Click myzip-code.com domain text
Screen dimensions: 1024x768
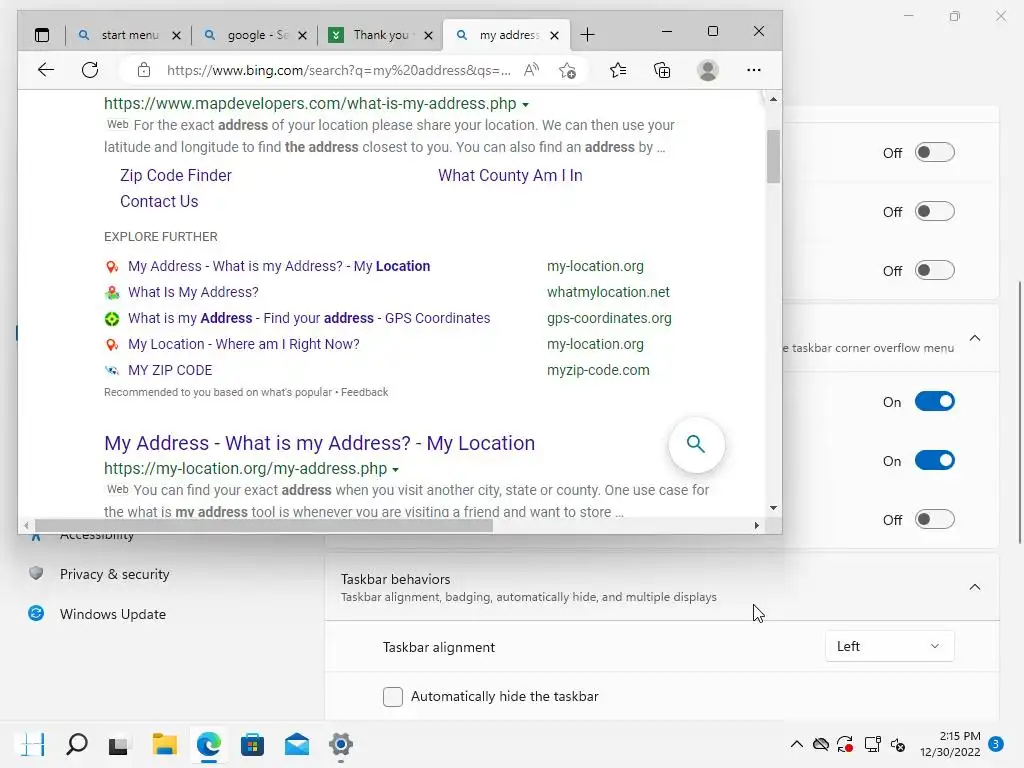point(598,370)
